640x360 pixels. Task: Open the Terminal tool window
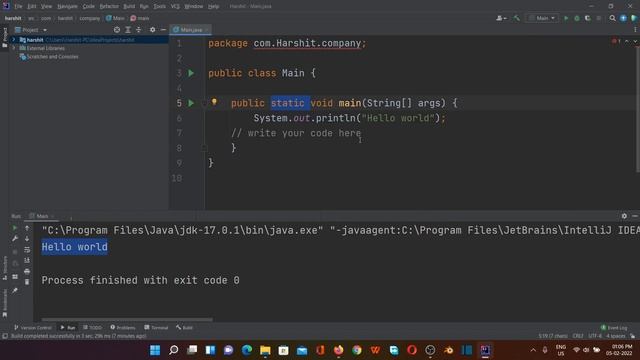coord(156,327)
